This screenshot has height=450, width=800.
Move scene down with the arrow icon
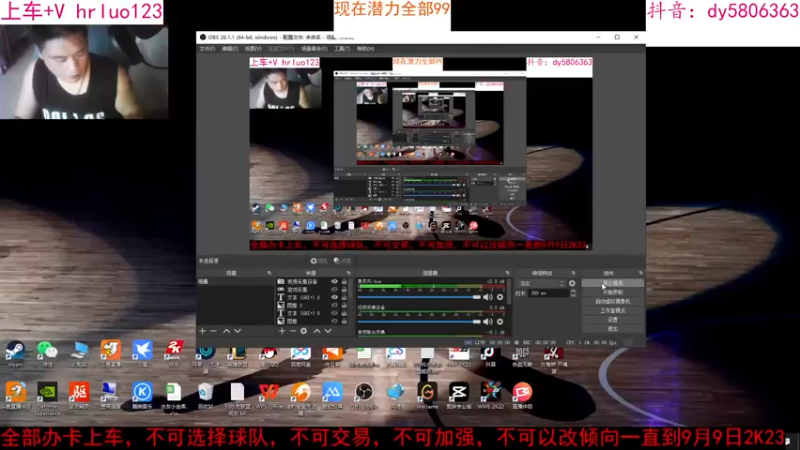(237, 331)
